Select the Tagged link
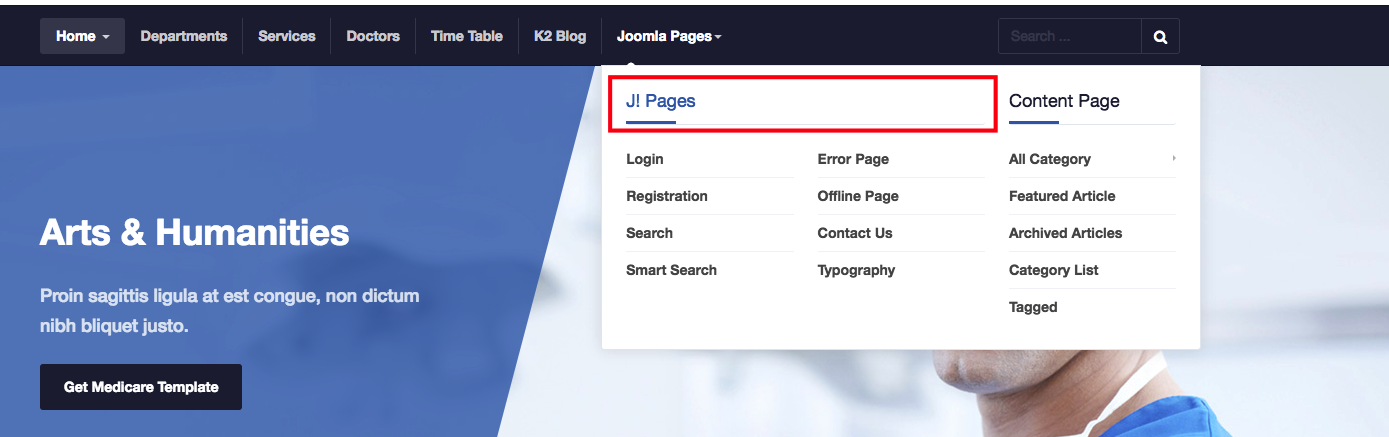This screenshot has width=1389, height=437. (x=1033, y=307)
